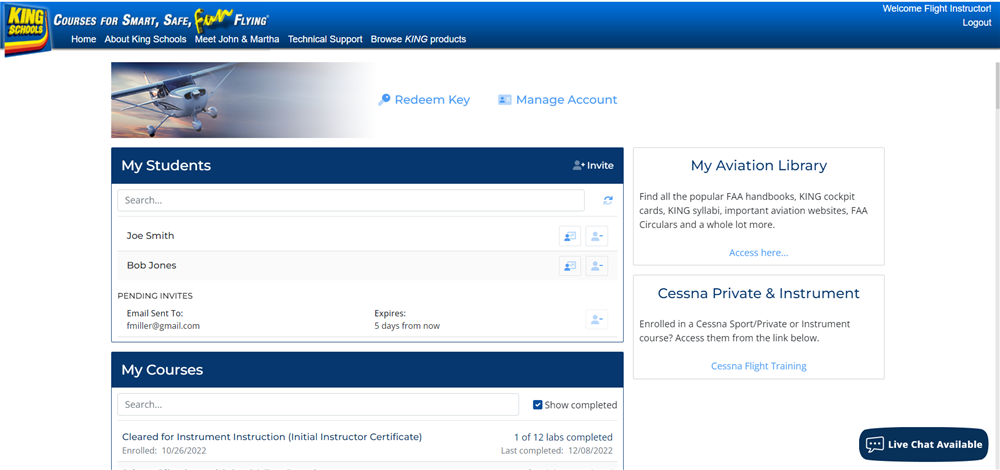Open Technical Support page
Screen dimensions: 1000x470
pos(325,39)
